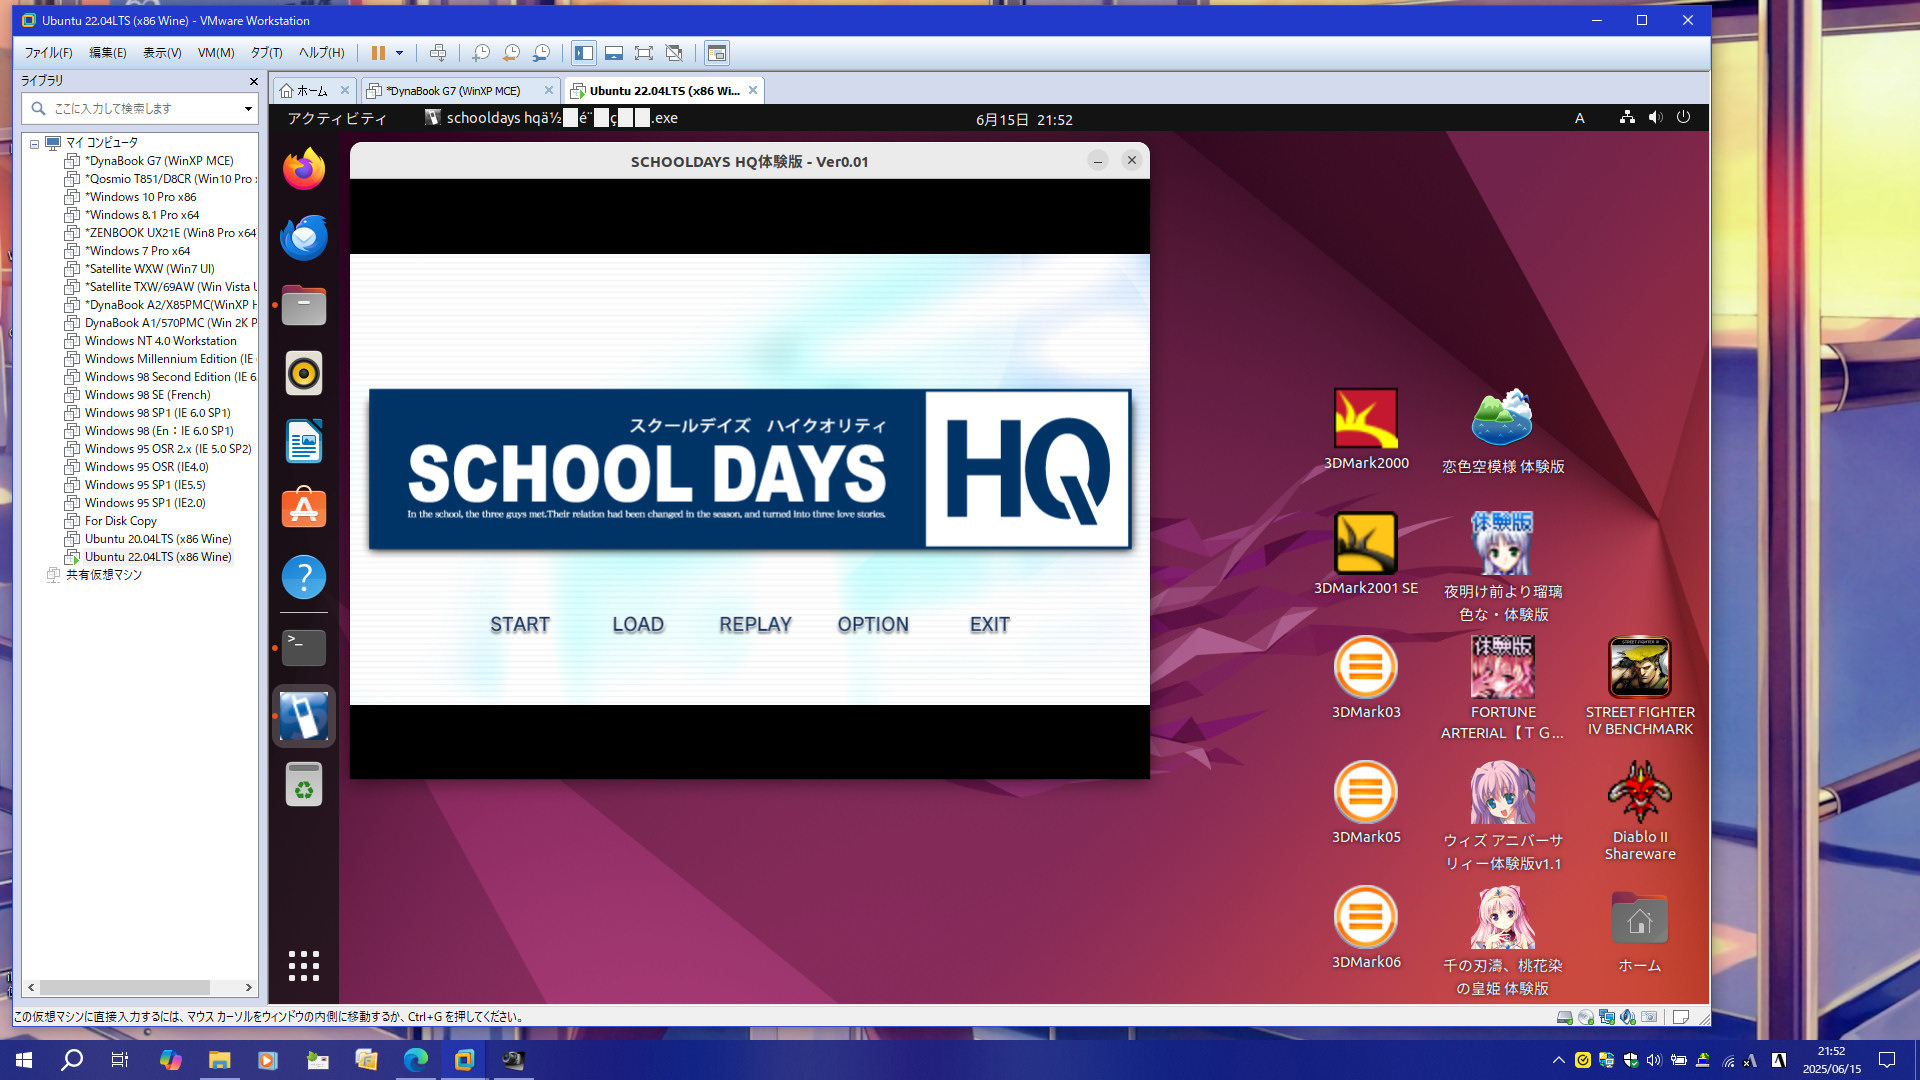Show hidden Windows tray icons chevron
The image size is (1920, 1080).
(x=1558, y=1060)
